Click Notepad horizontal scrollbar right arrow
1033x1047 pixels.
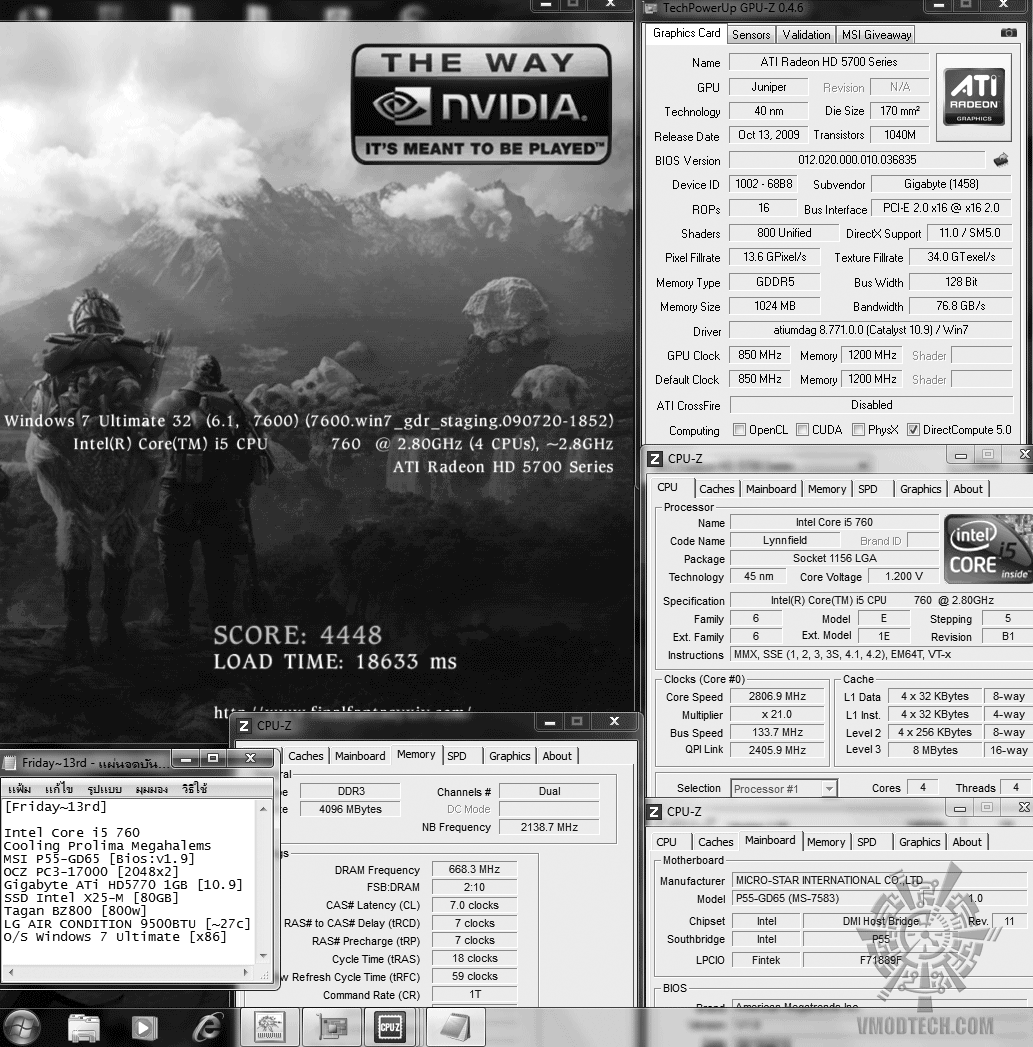tap(246, 972)
